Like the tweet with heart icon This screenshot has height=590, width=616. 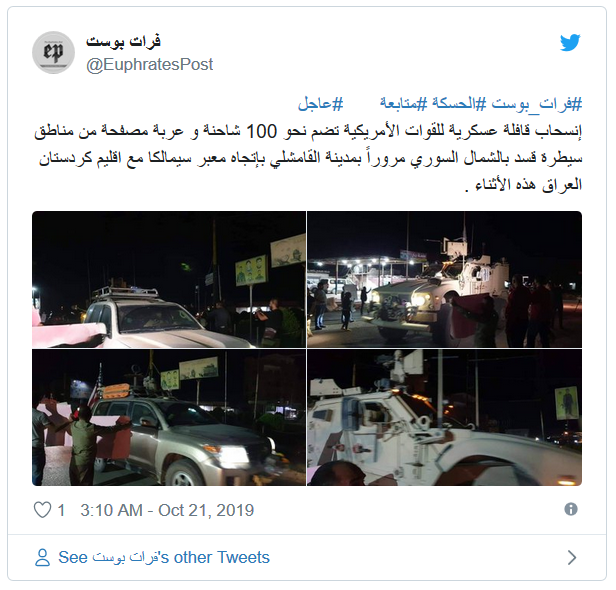(42, 510)
